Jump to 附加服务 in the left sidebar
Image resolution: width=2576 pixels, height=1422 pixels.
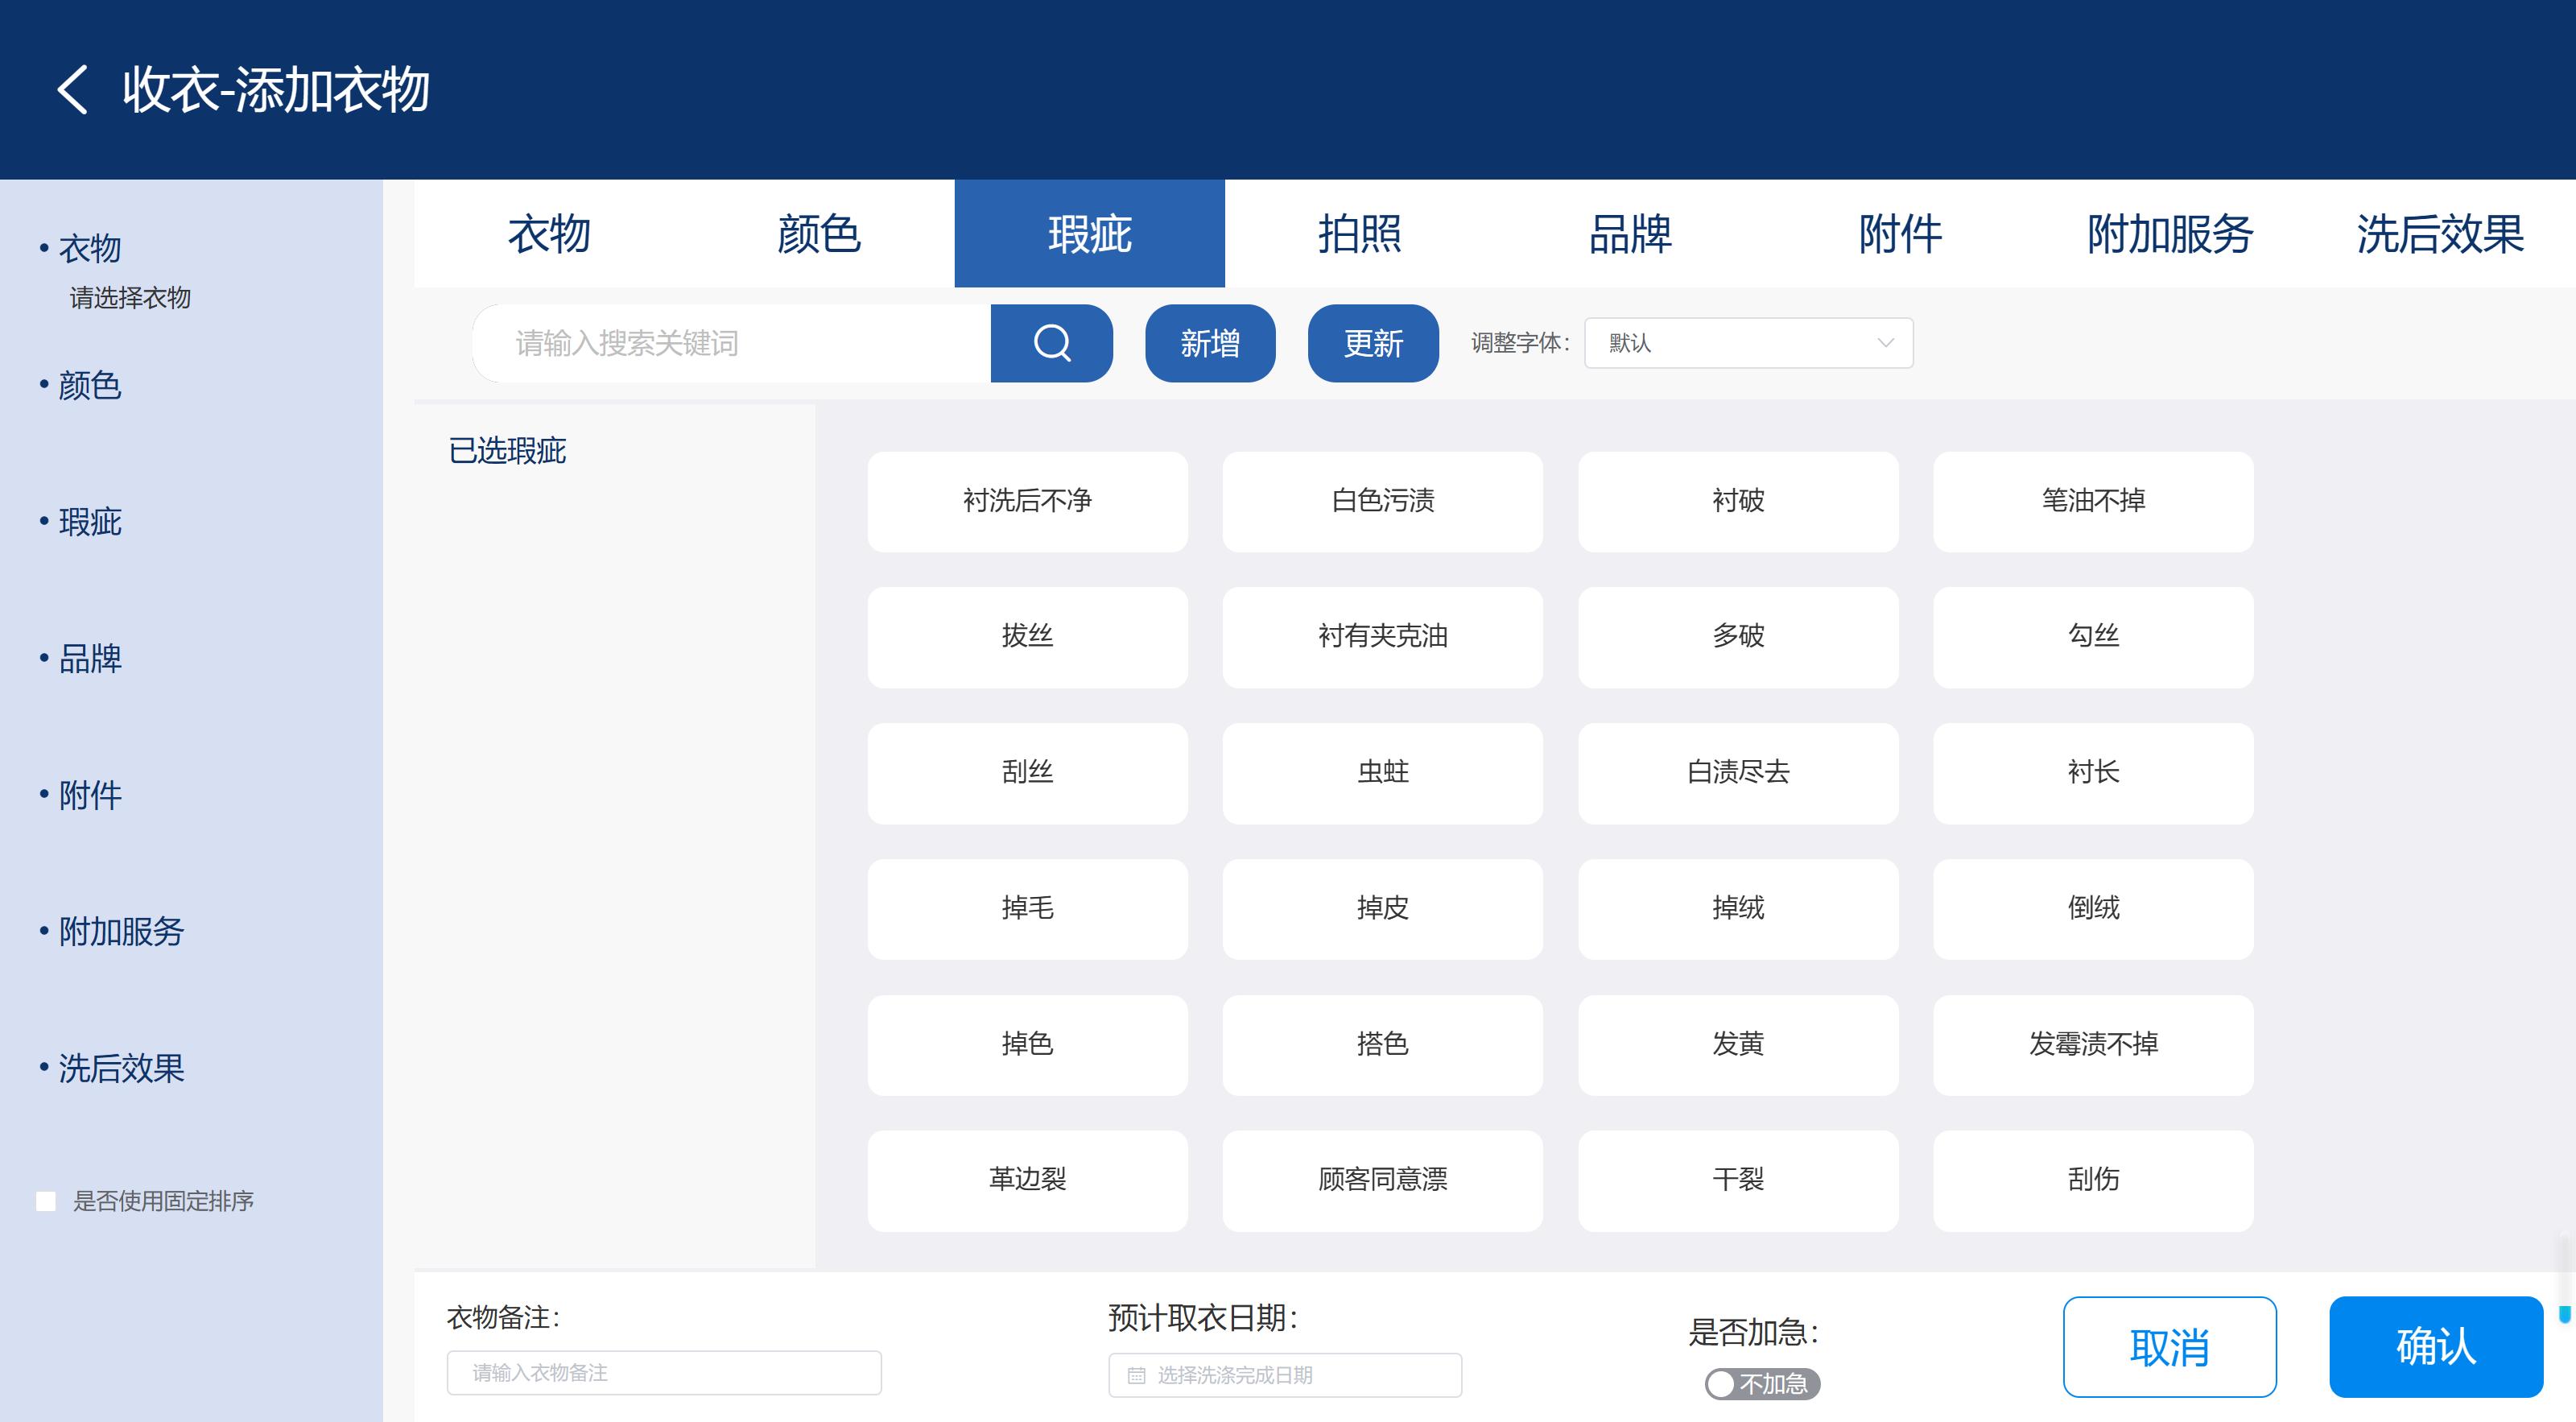point(121,931)
